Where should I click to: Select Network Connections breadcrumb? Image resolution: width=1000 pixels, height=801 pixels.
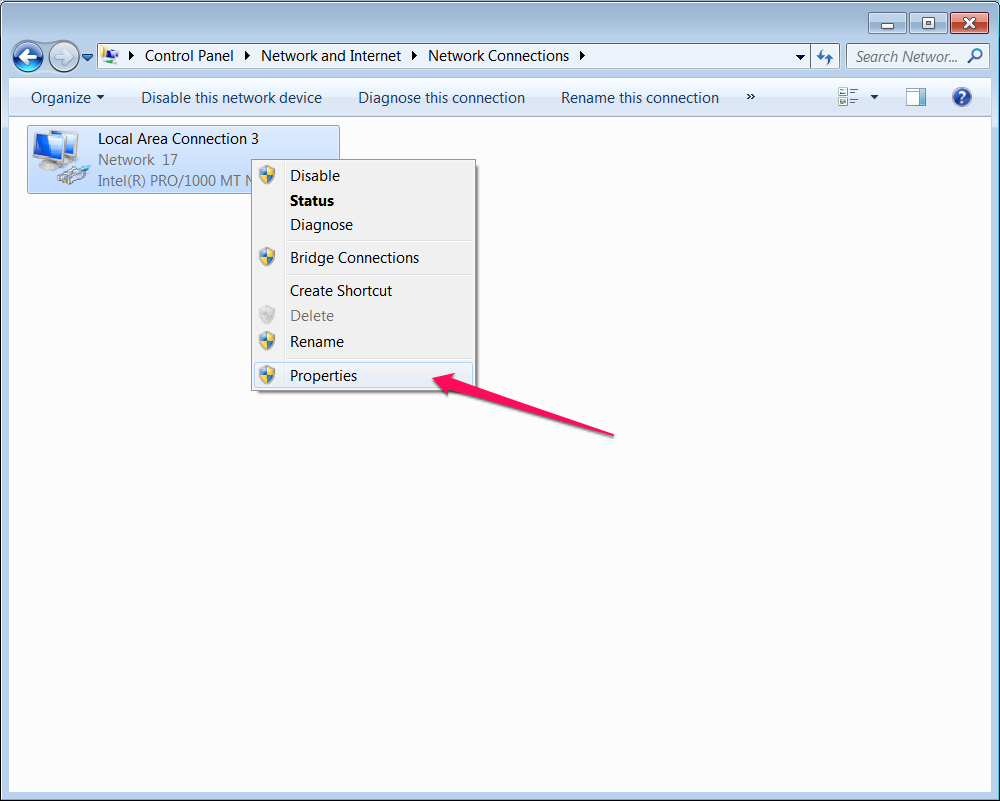(x=498, y=56)
